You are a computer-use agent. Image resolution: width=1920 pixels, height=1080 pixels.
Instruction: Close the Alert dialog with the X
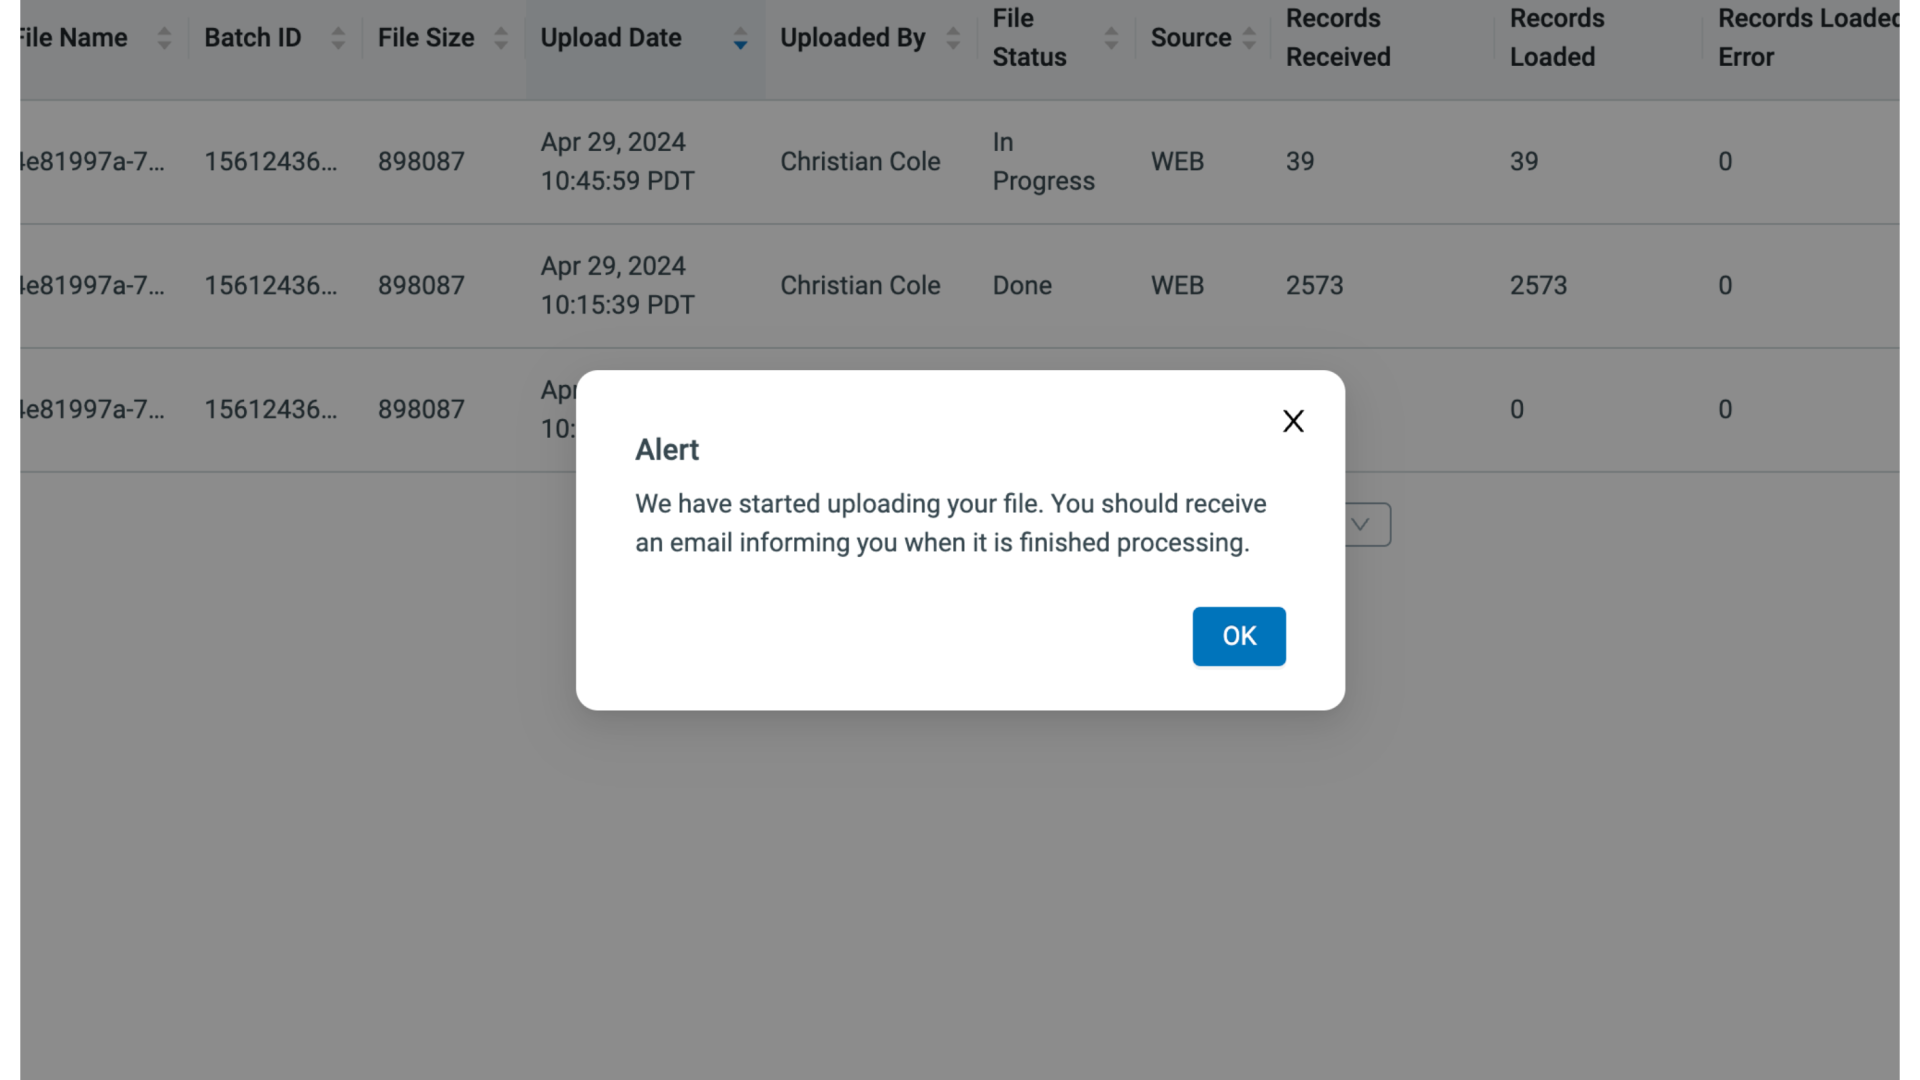1293,420
